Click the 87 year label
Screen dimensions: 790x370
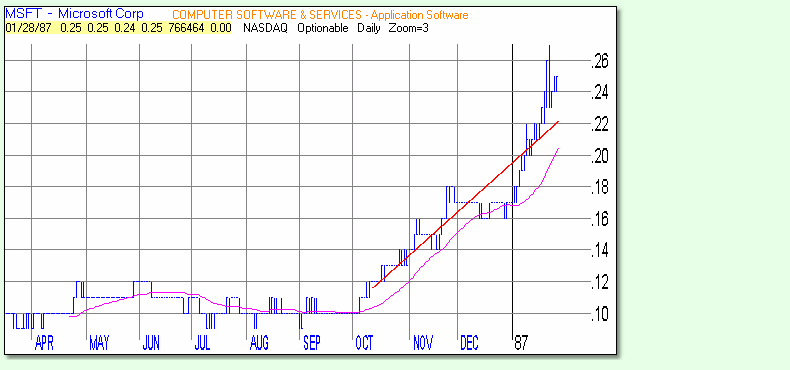tap(521, 344)
